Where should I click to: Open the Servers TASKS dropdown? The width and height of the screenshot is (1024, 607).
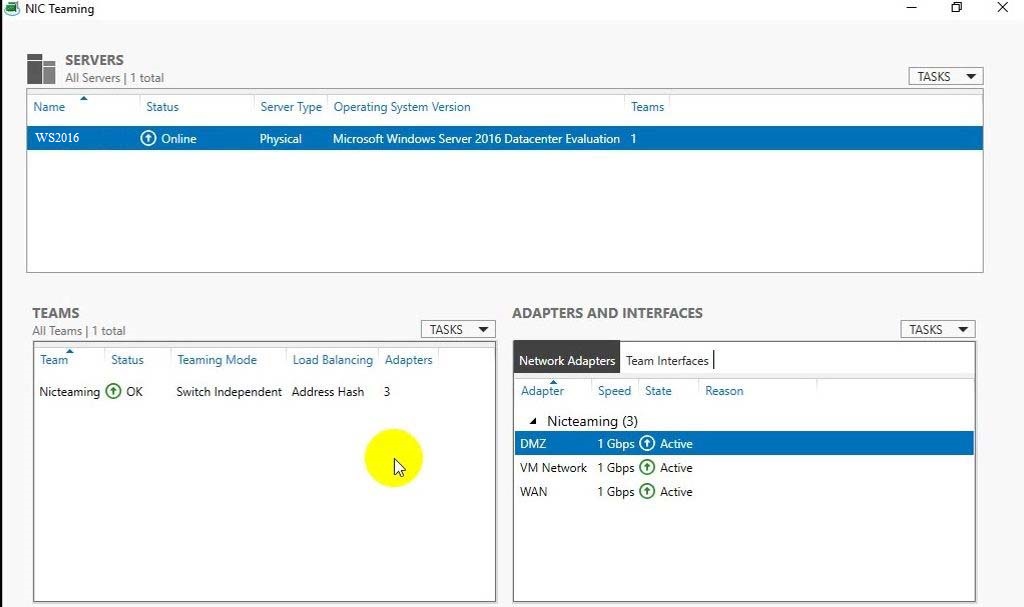click(946, 76)
